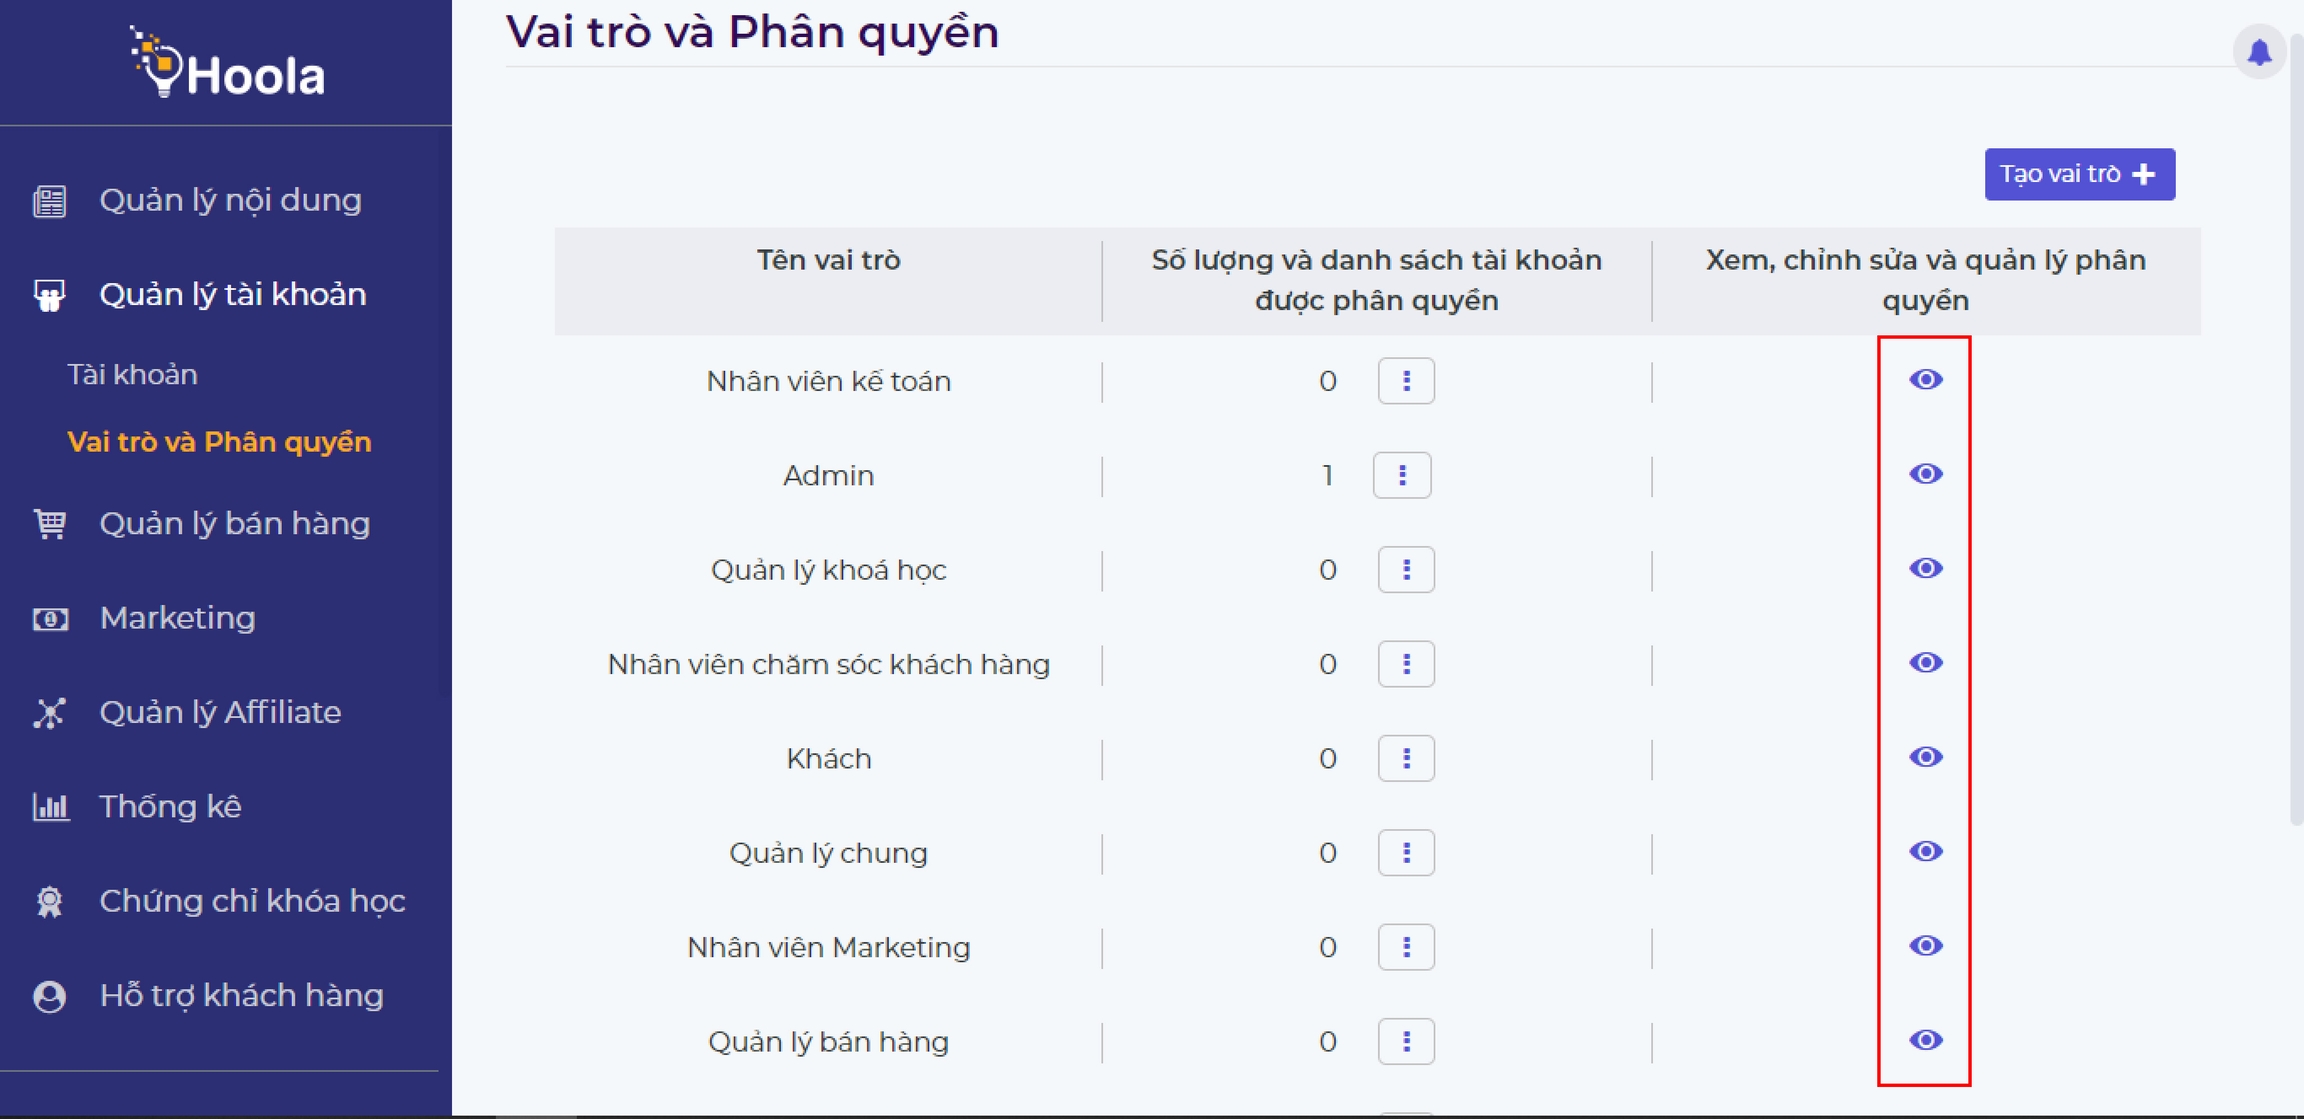Screen dimensions: 2304x1119
Task: View permissions for the Khách role
Action: coord(1925,757)
